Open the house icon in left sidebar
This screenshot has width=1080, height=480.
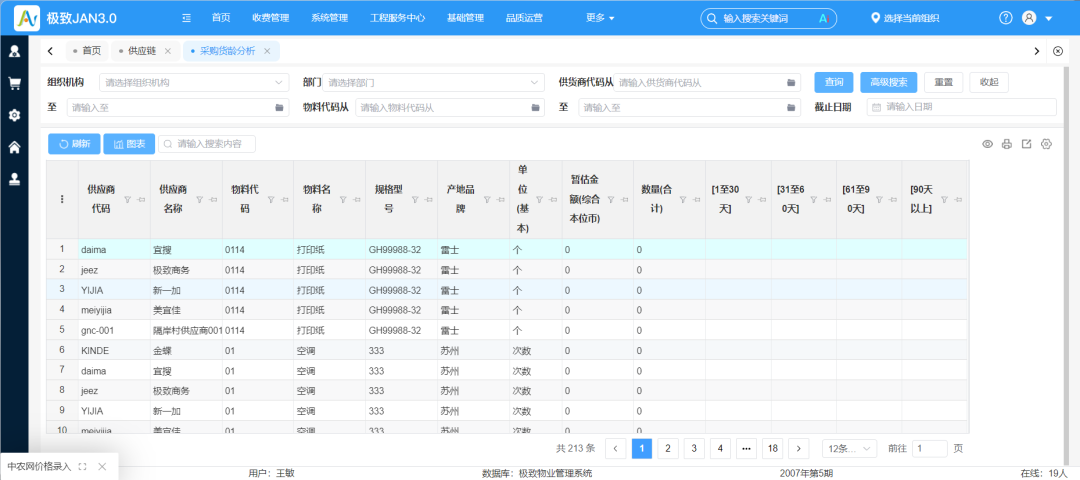(14, 147)
